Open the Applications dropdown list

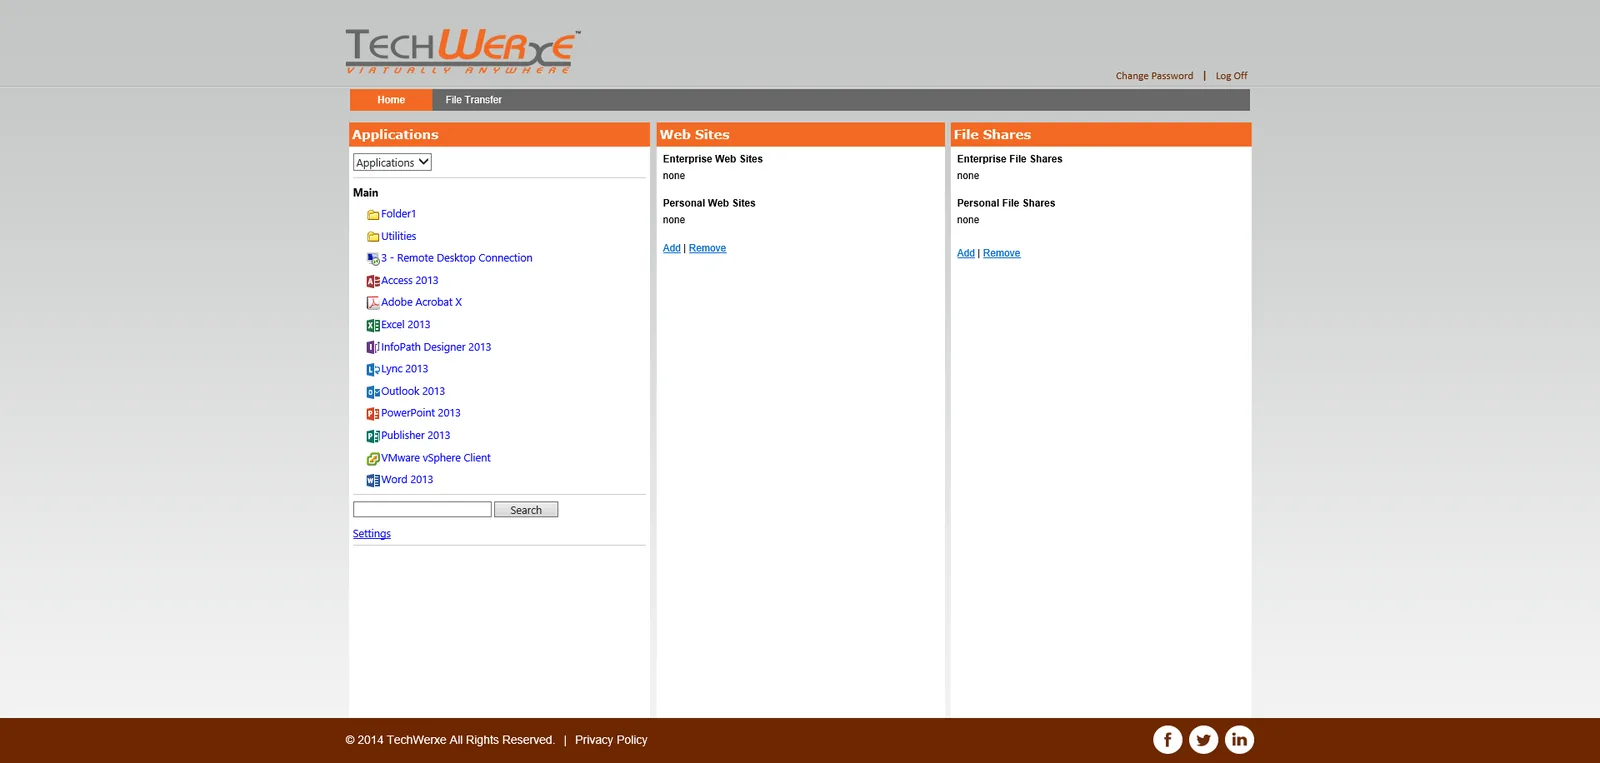[x=392, y=162]
